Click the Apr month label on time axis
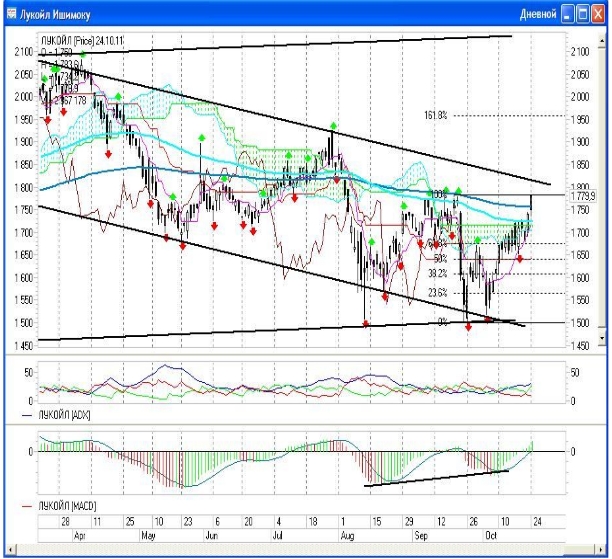This screenshot has width=612, height=559. [x=79, y=536]
